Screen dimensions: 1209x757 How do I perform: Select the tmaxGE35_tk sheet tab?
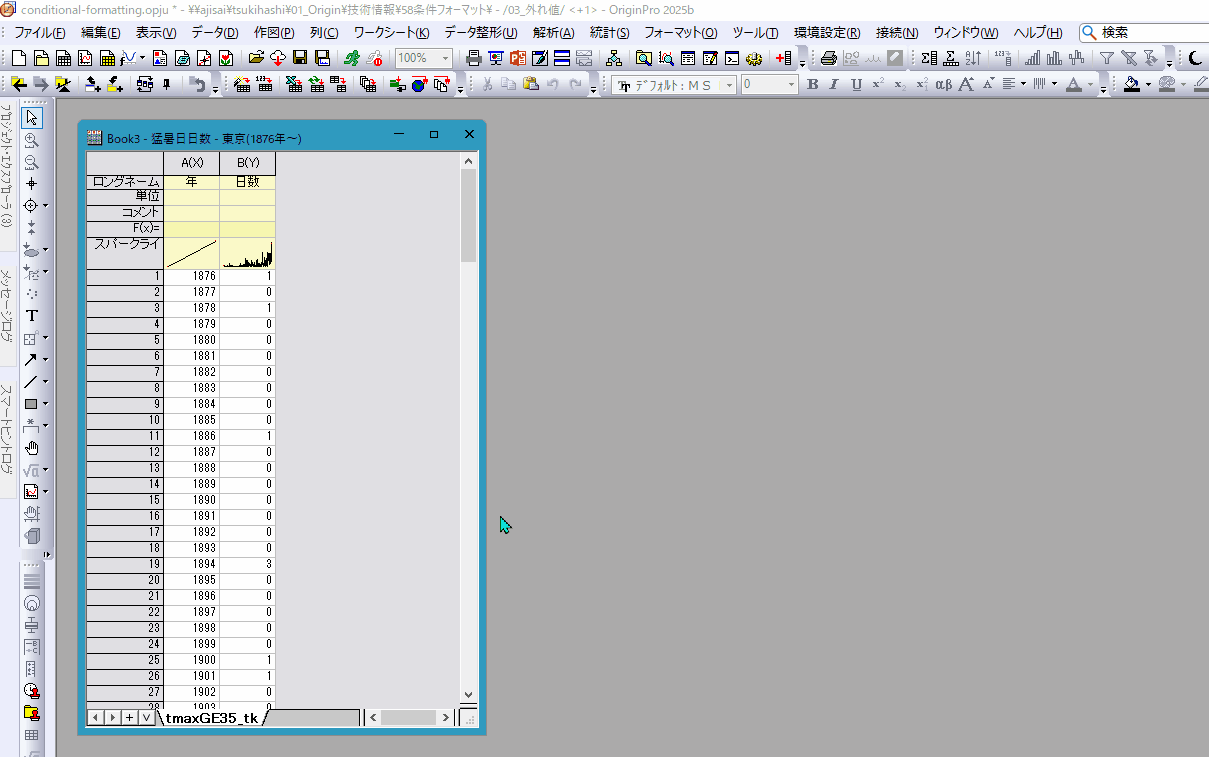coord(211,718)
